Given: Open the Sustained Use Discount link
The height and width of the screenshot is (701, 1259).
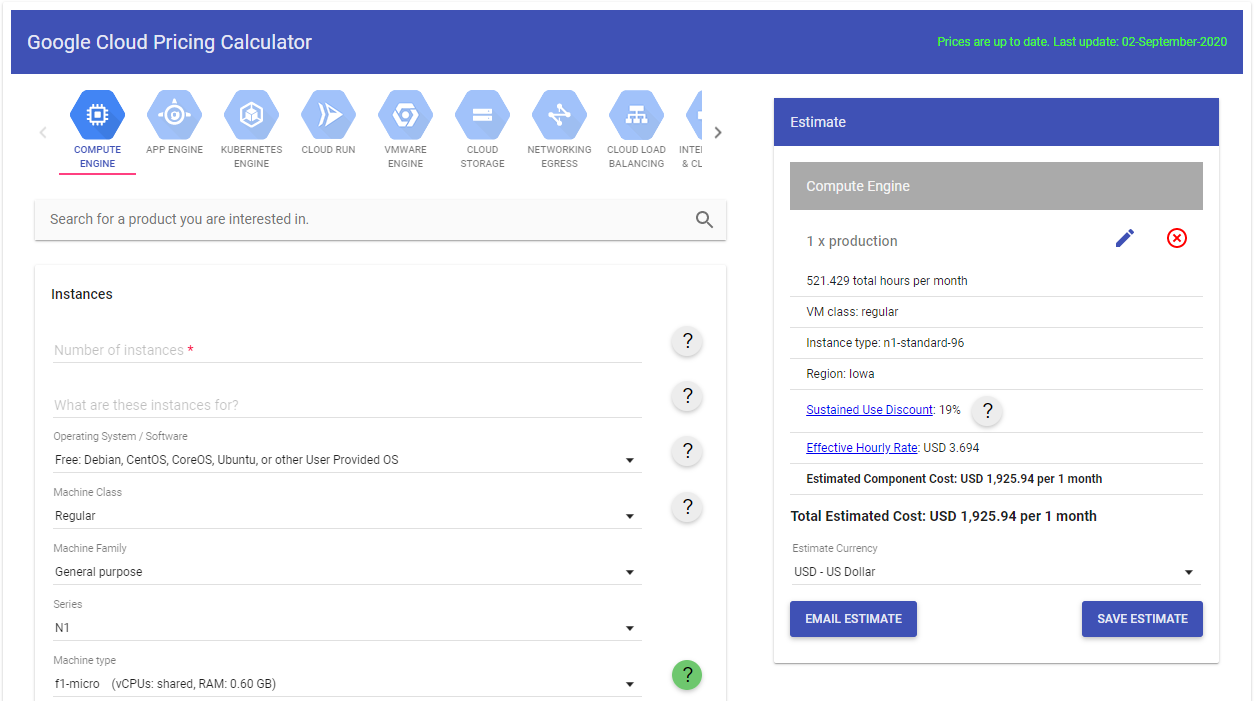Looking at the screenshot, I should [869, 410].
